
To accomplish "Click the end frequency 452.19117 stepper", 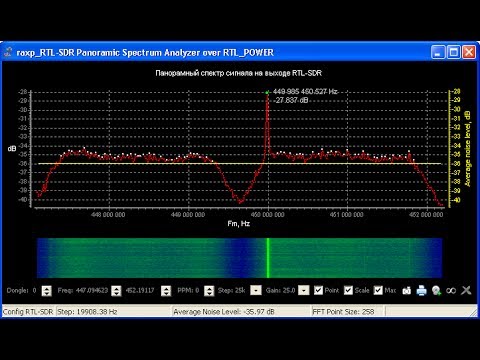I will coord(166,291).
